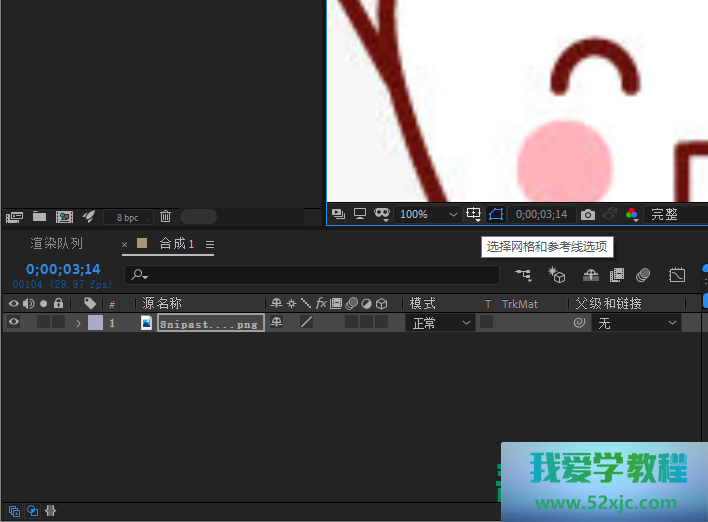Enable motion blur for the timeline

click(643, 275)
